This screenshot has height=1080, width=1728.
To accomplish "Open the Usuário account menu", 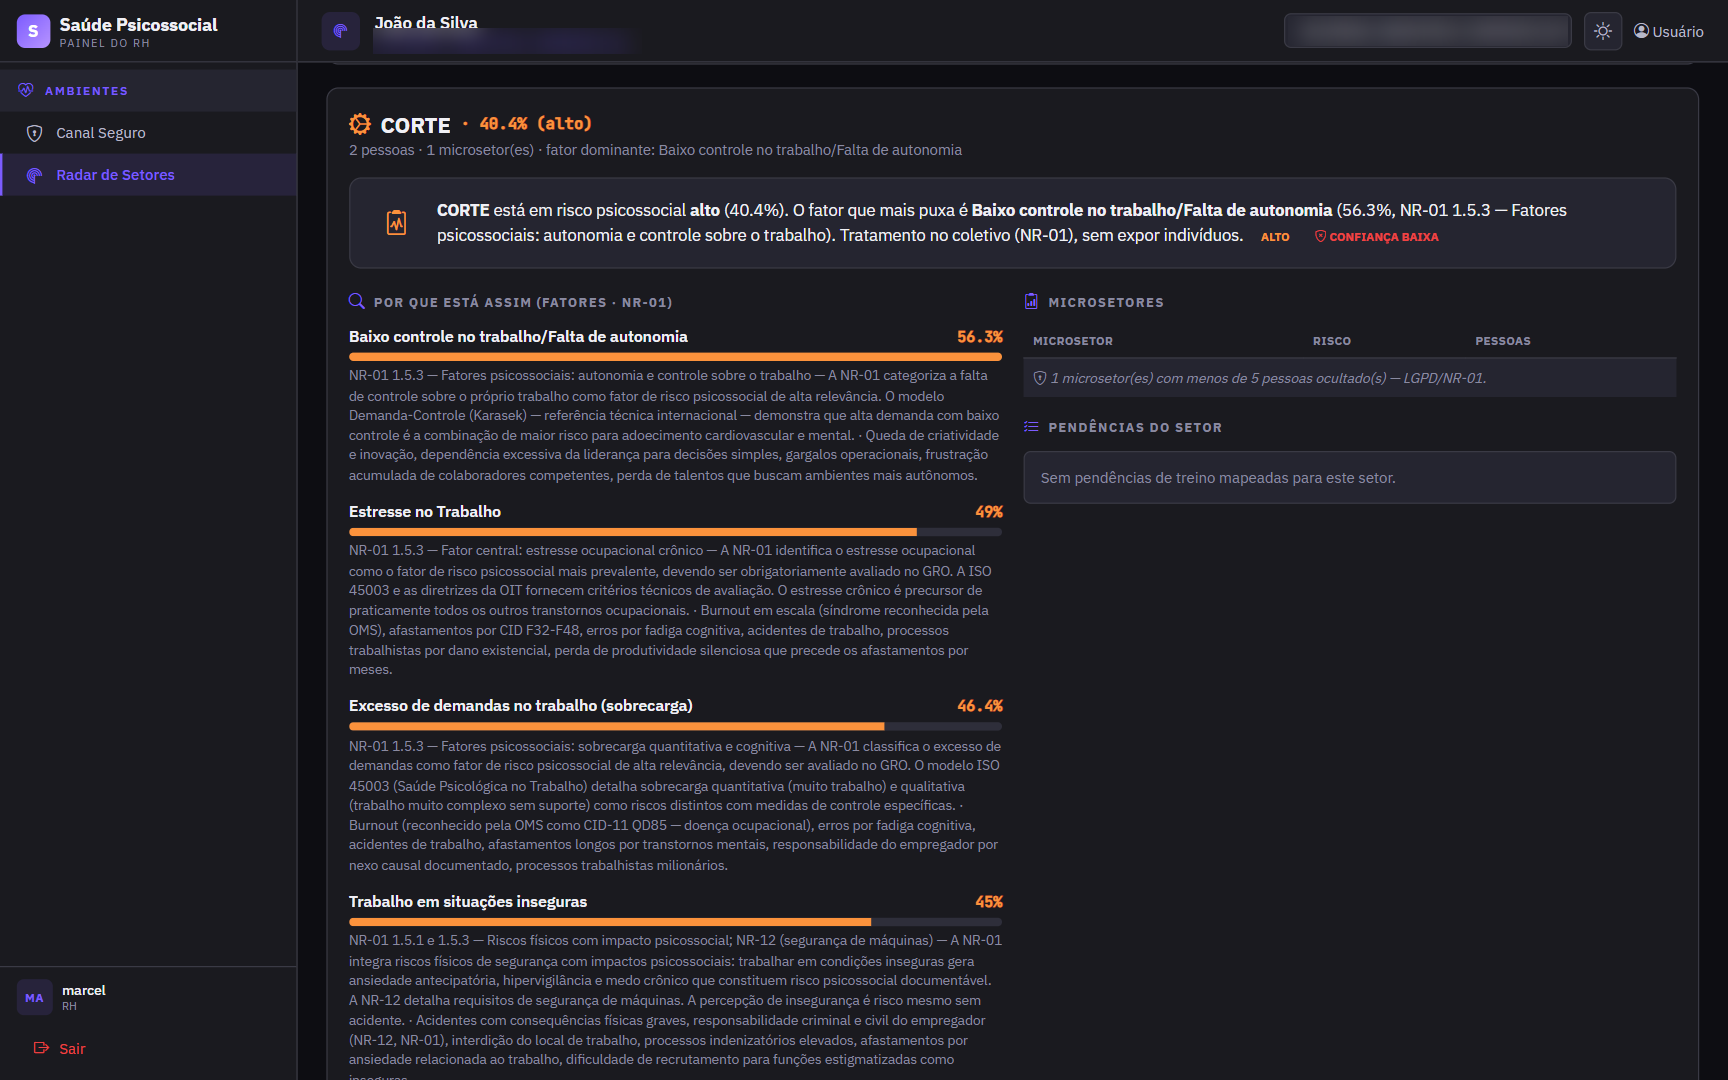I will pos(1669,31).
